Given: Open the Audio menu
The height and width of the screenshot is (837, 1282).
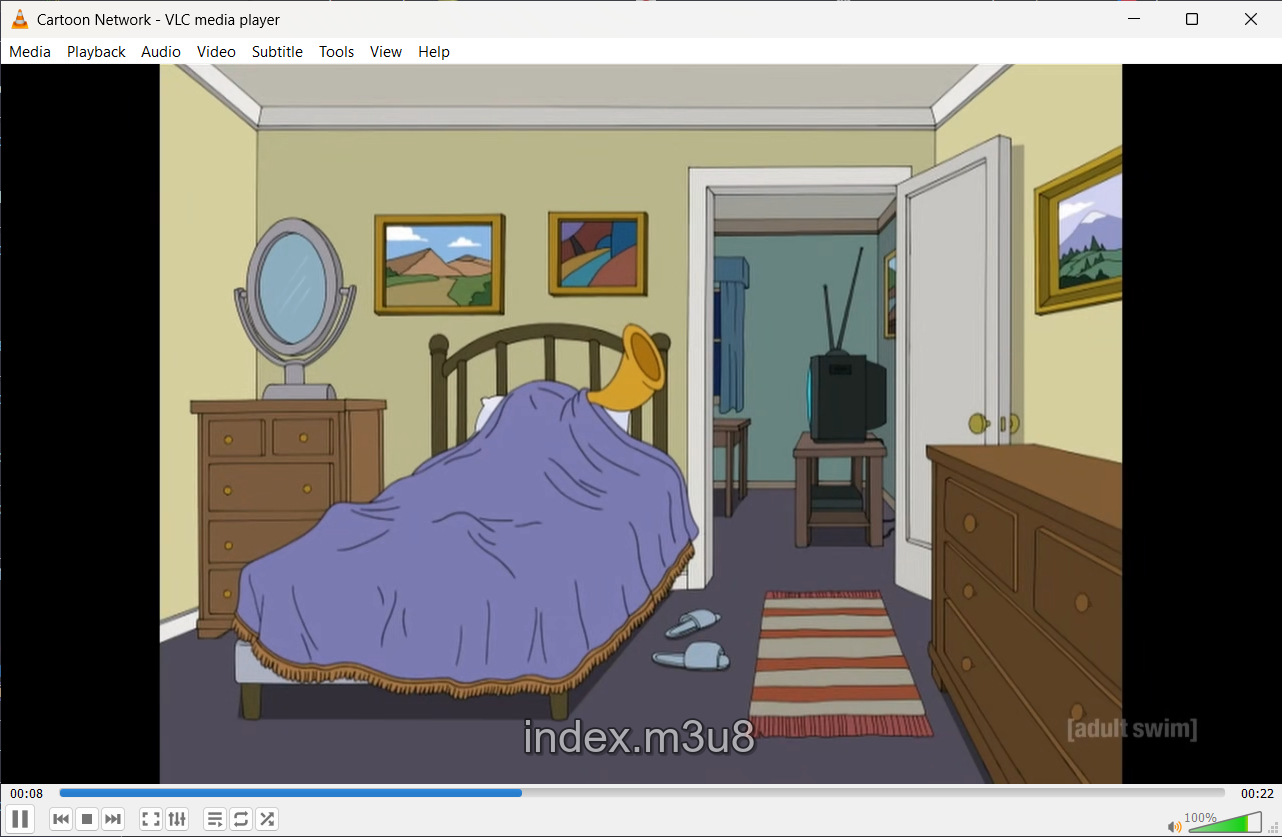Looking at the screenshot, I should pos(161,52).
